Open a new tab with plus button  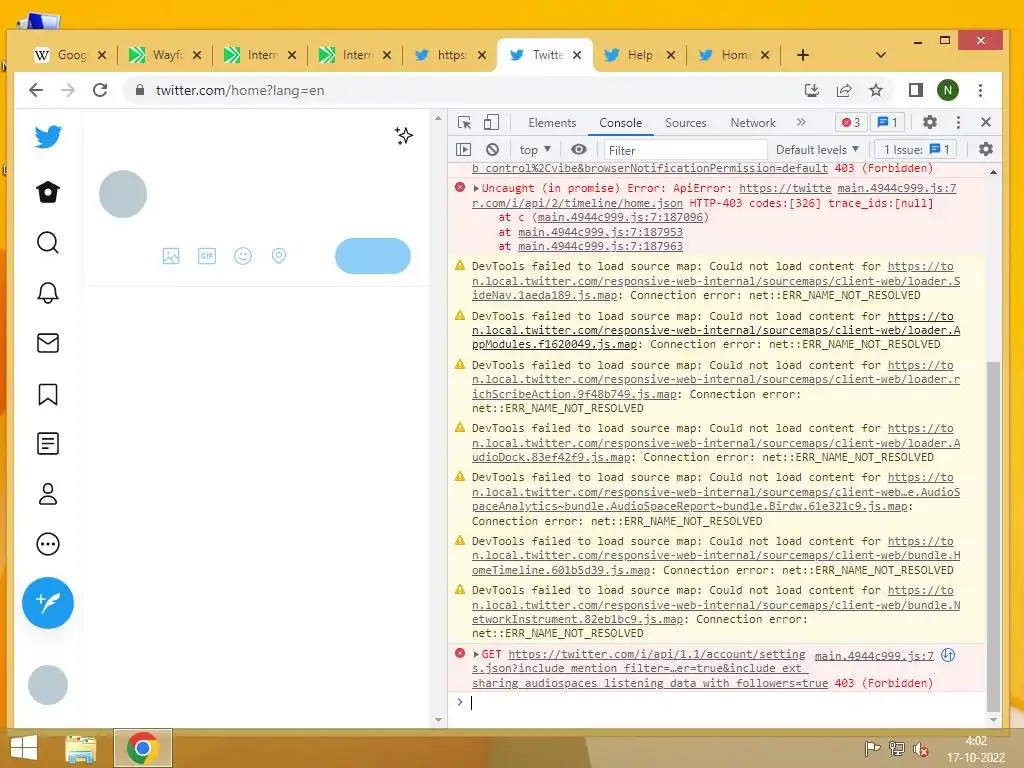coord(803,55)
